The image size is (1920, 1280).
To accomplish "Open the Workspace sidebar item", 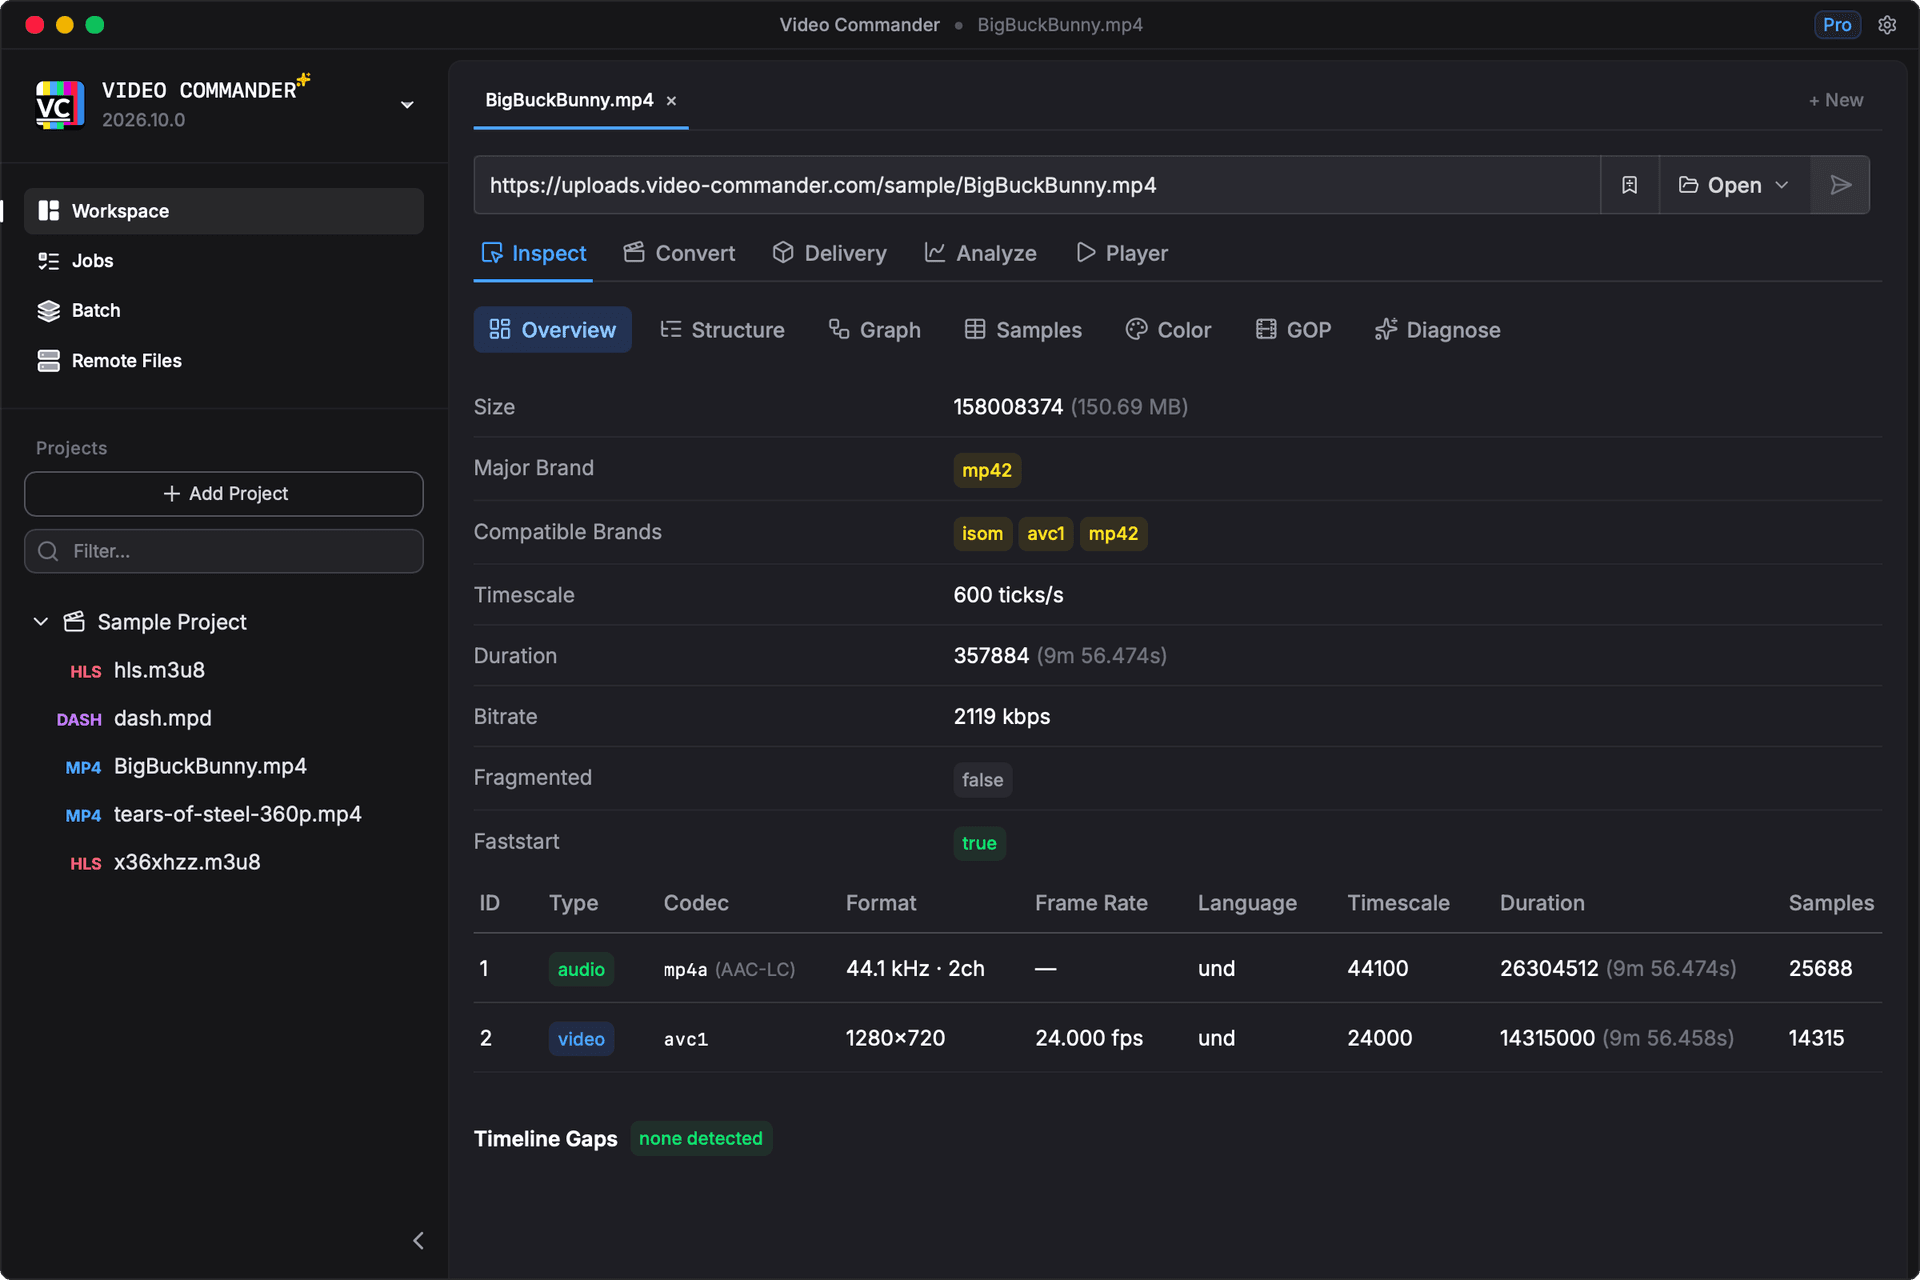I will click(x=224, y=211).
